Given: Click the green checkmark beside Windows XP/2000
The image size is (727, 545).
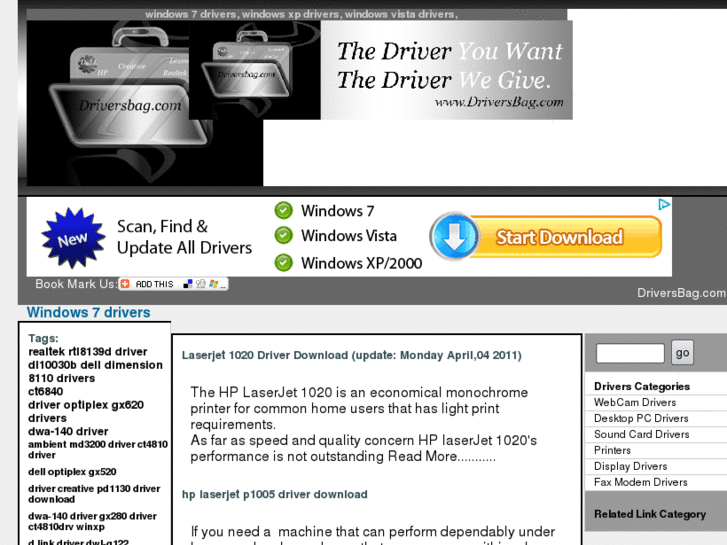Looking at the screenshot, I should (x=283, y=263).
